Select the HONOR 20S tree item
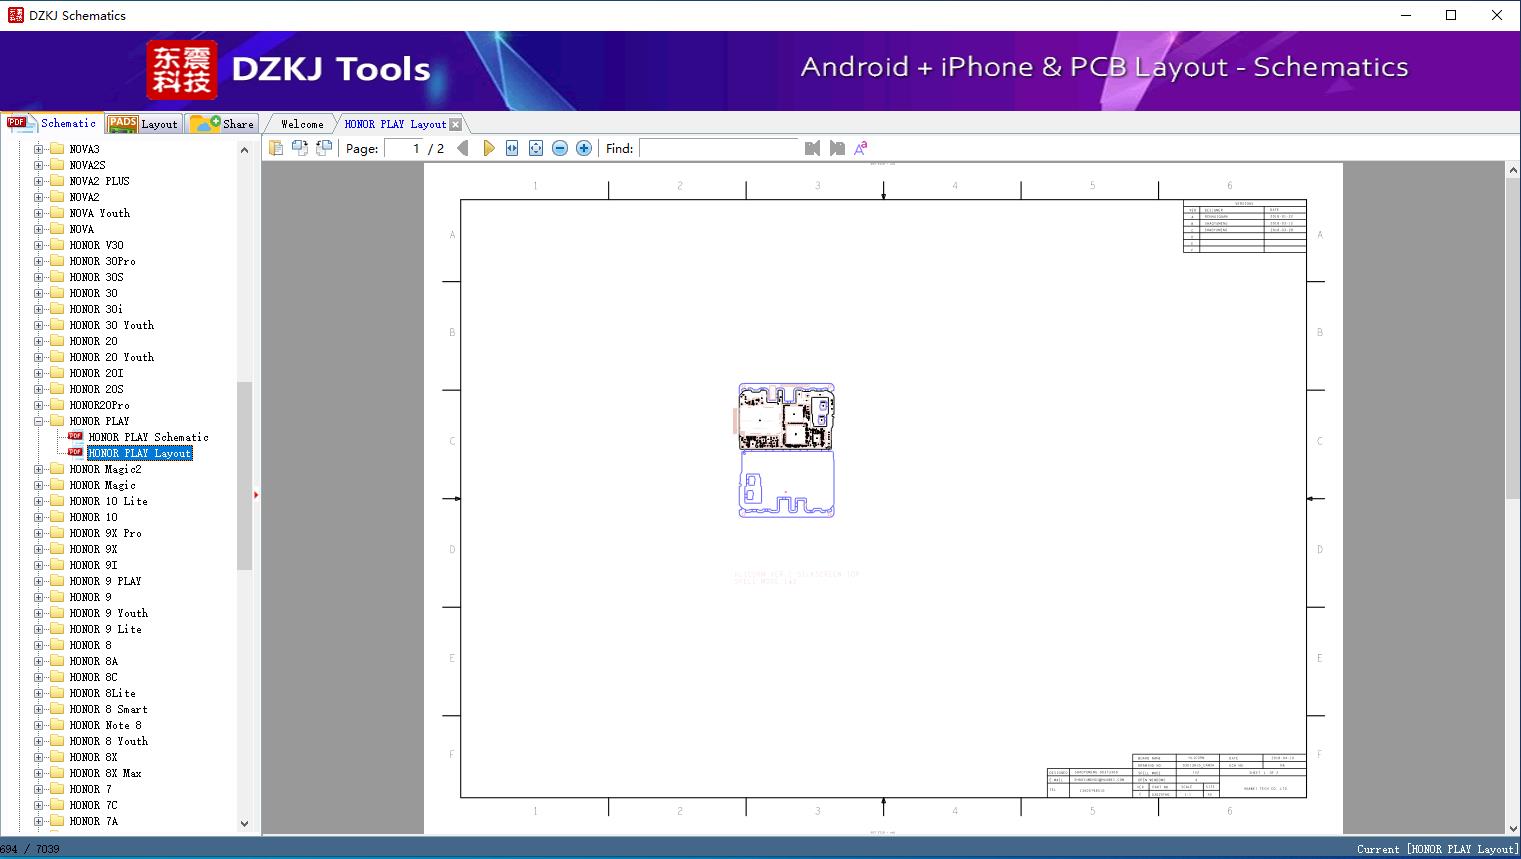The width and height of the screenshot is (1521, 859). click(x=97, y=389)
